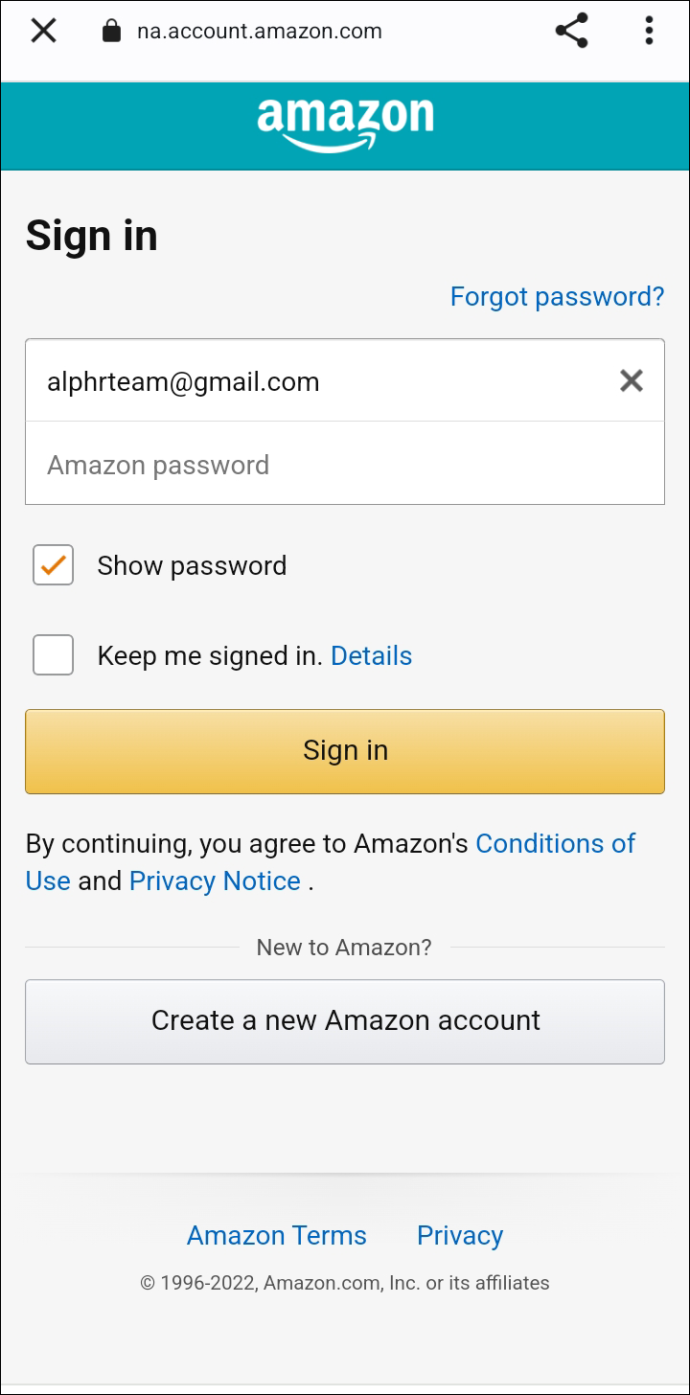
Task: Tap Create a new Amazon account button
Action: pyautogui.click(x=345, y=1021)
